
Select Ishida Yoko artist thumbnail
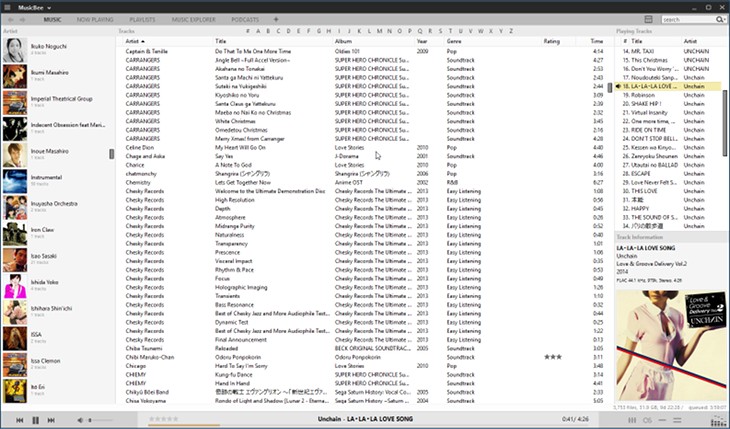click(x=14, y=286)
